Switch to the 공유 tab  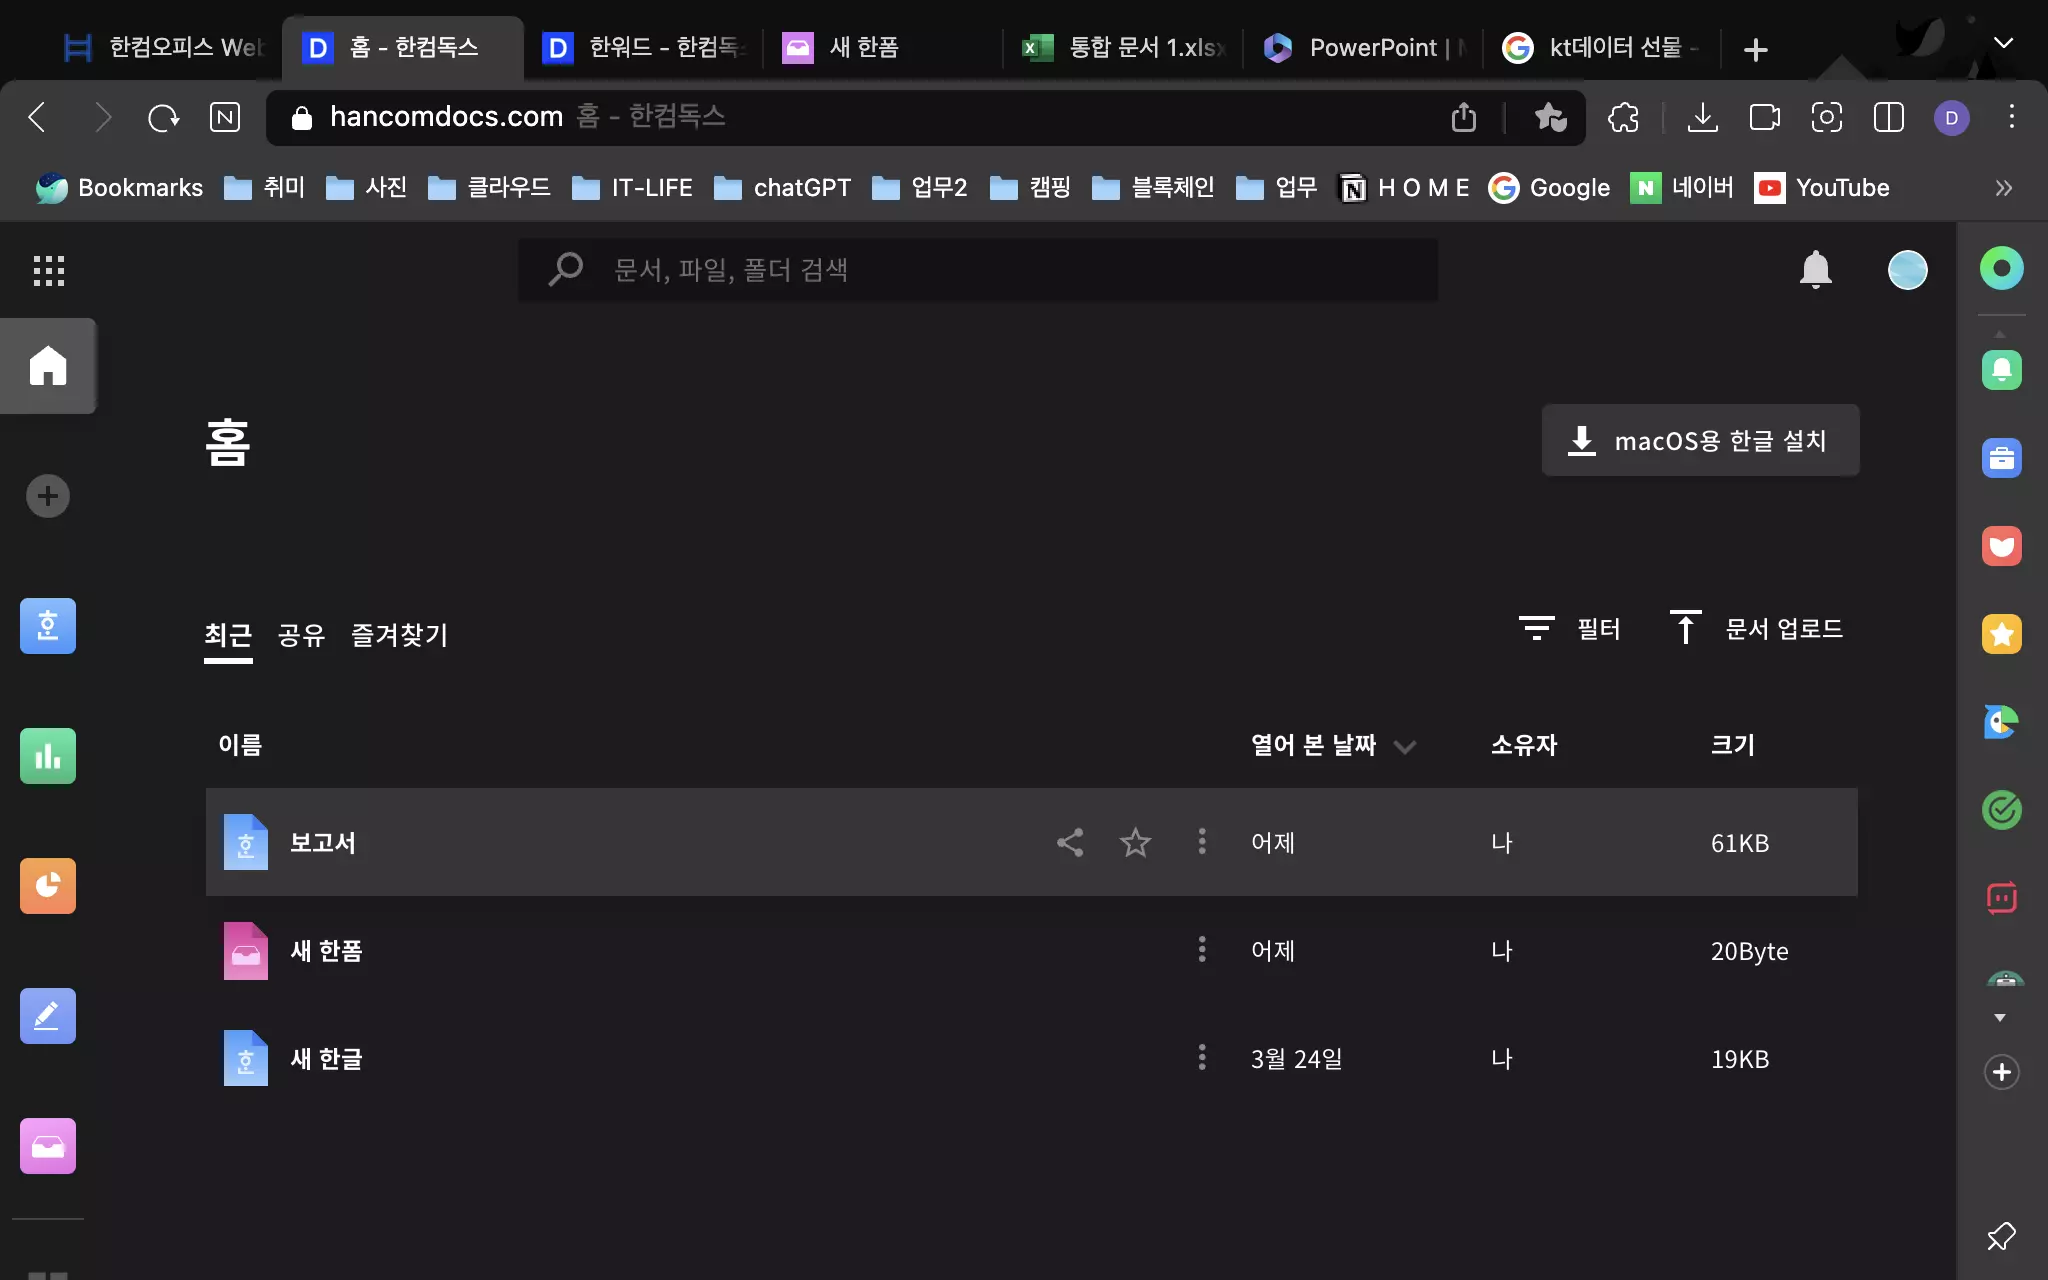[301, 635]
